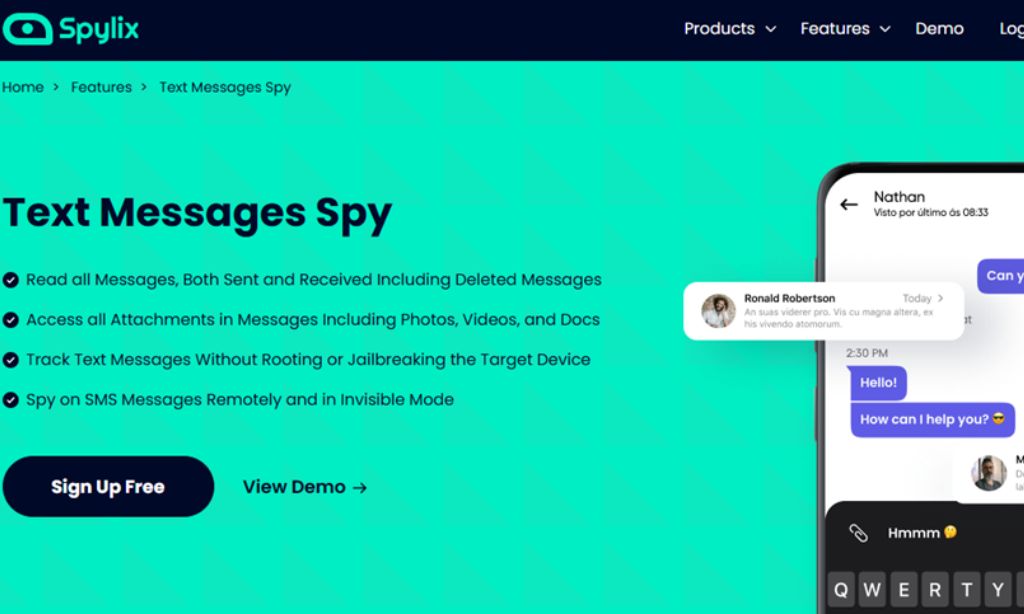The image size is (1024, 614).
Task: Click Track Text Messages Without Rooting text
Action: point(308,360)
